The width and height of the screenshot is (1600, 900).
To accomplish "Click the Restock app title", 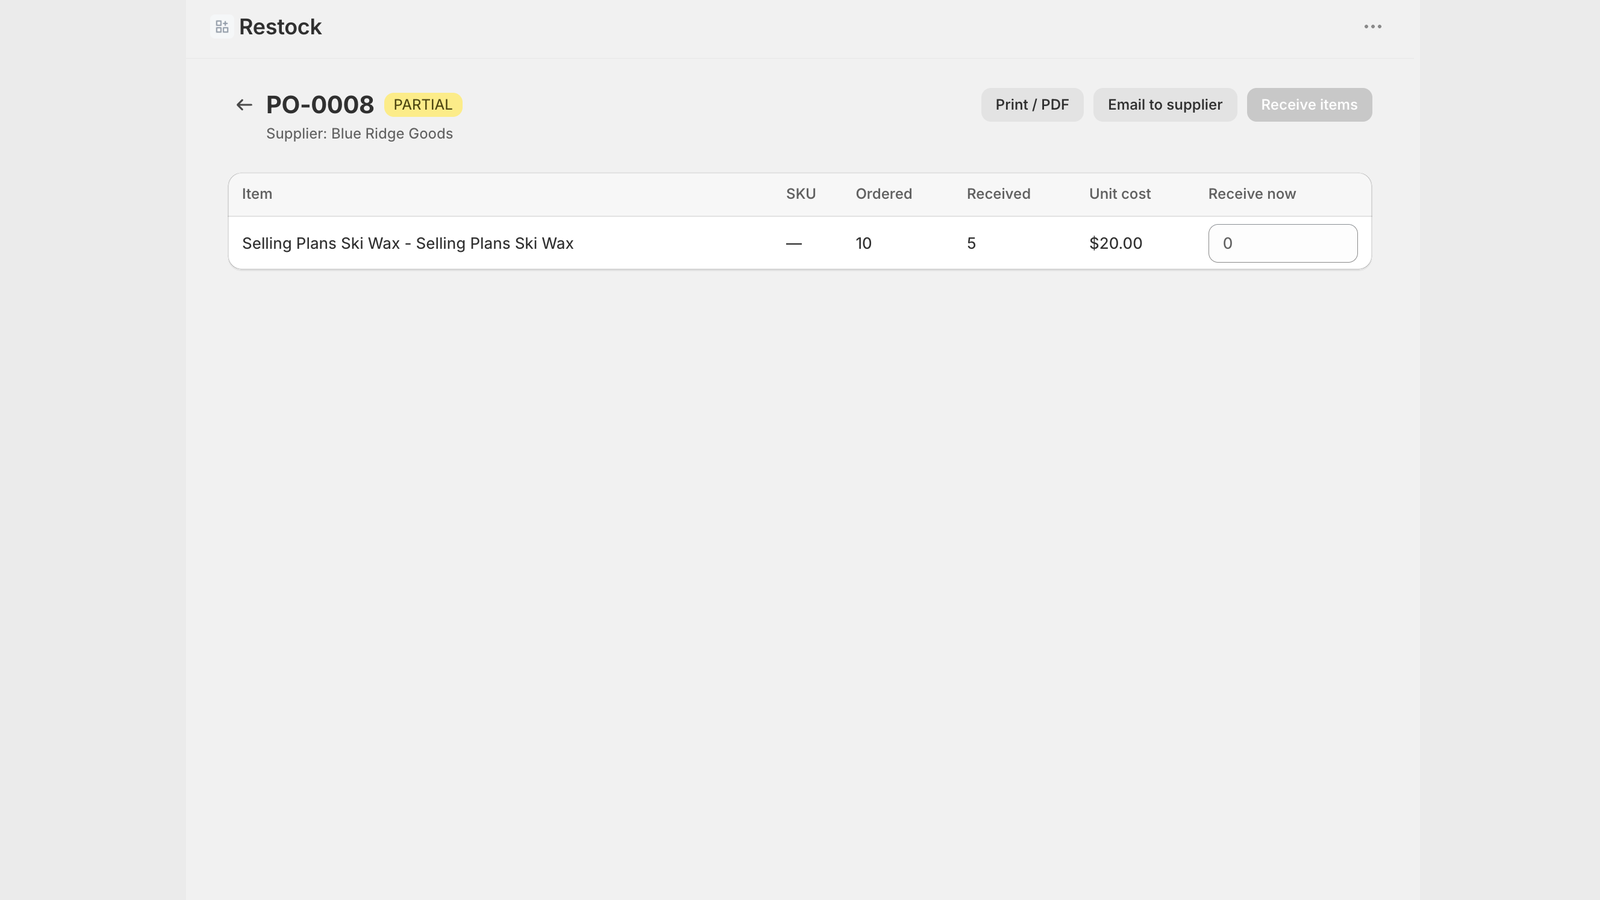I will point(280,27).
